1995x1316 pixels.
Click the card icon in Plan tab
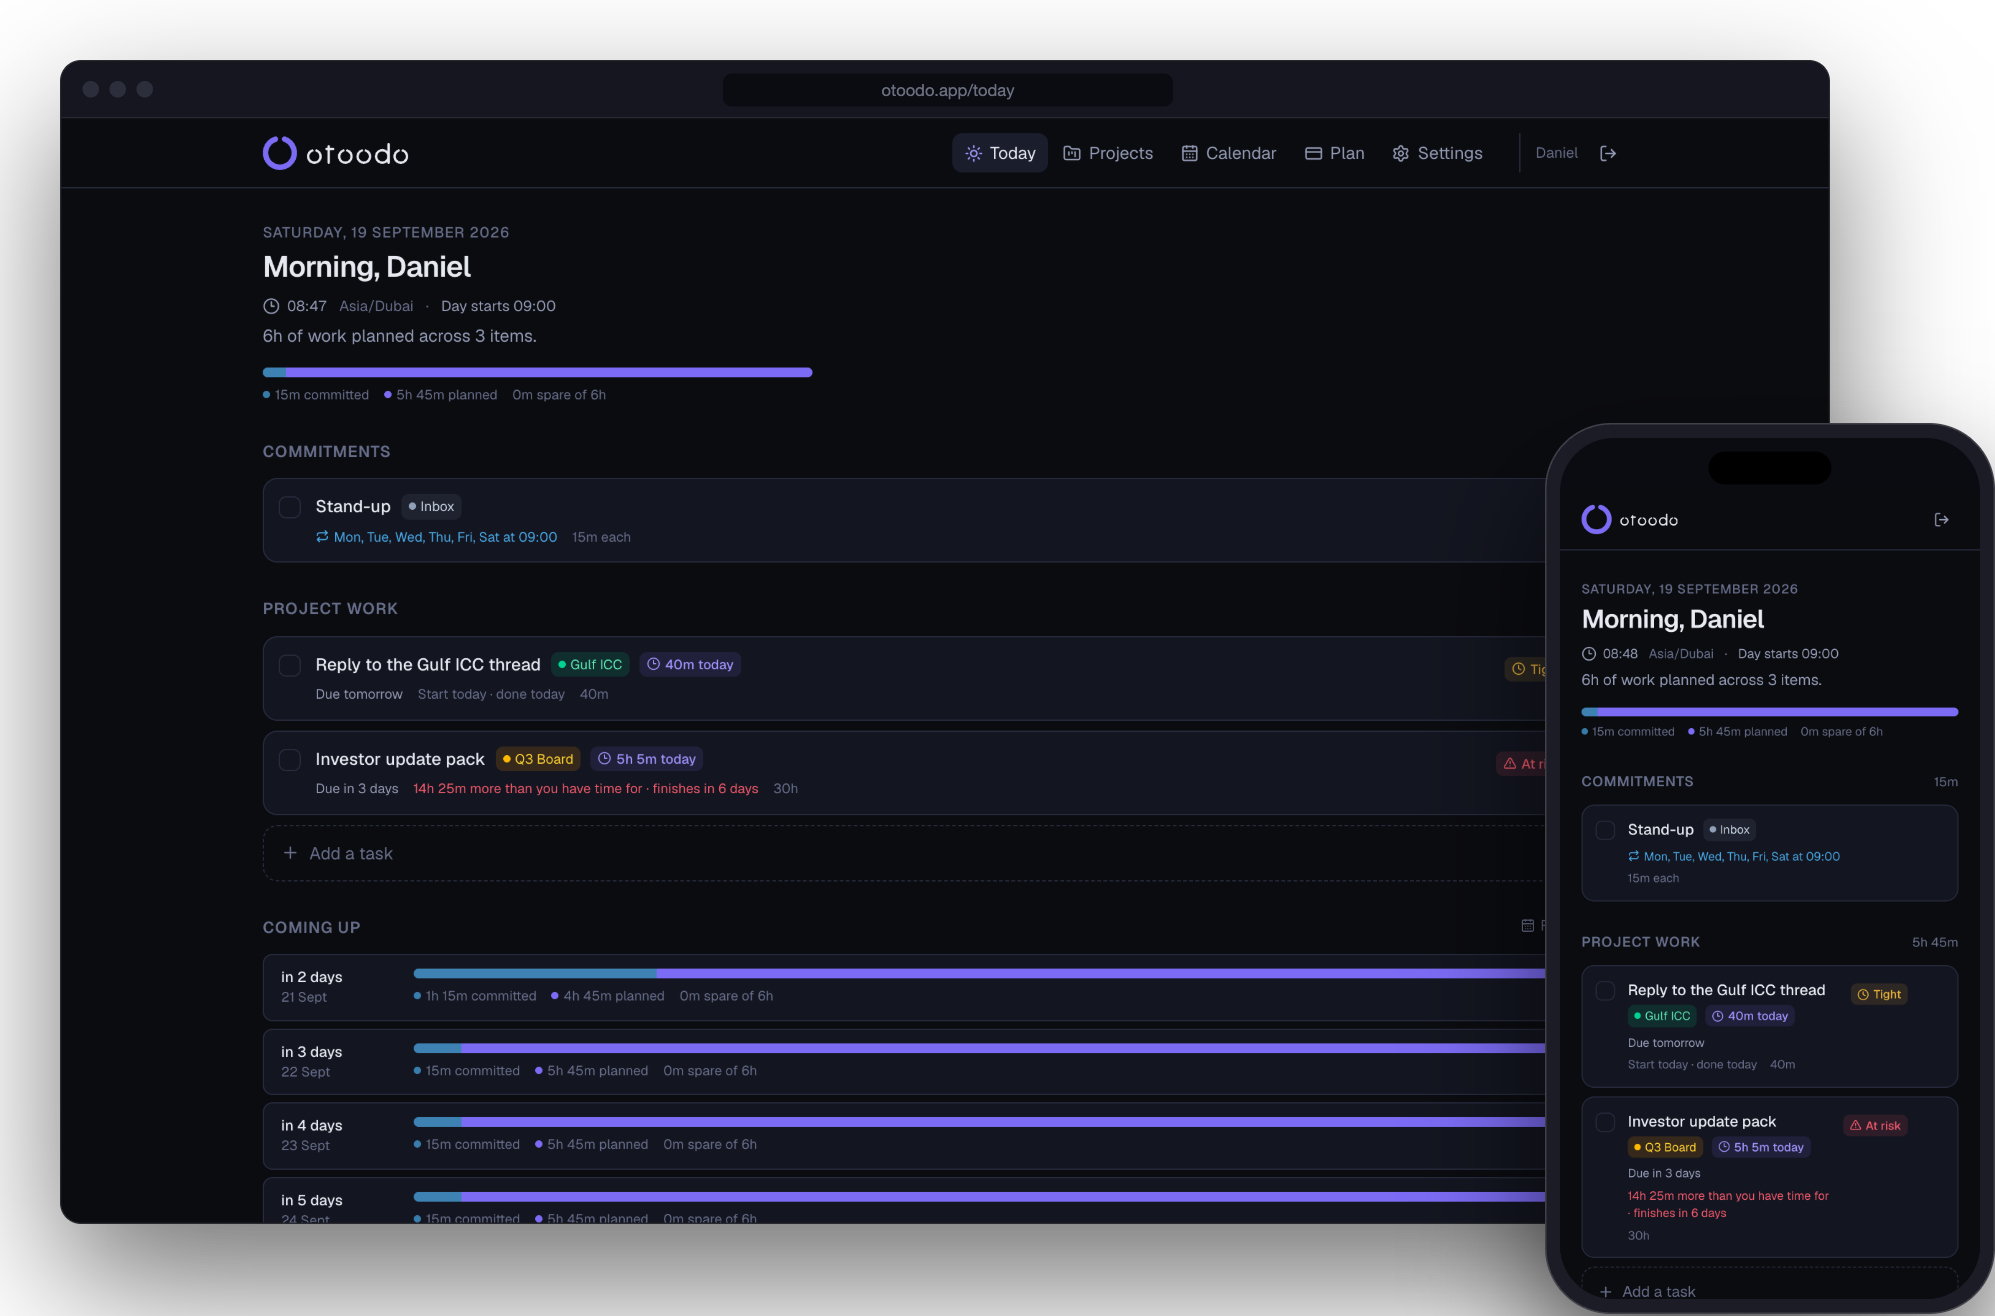click(x=1314, y=153)
